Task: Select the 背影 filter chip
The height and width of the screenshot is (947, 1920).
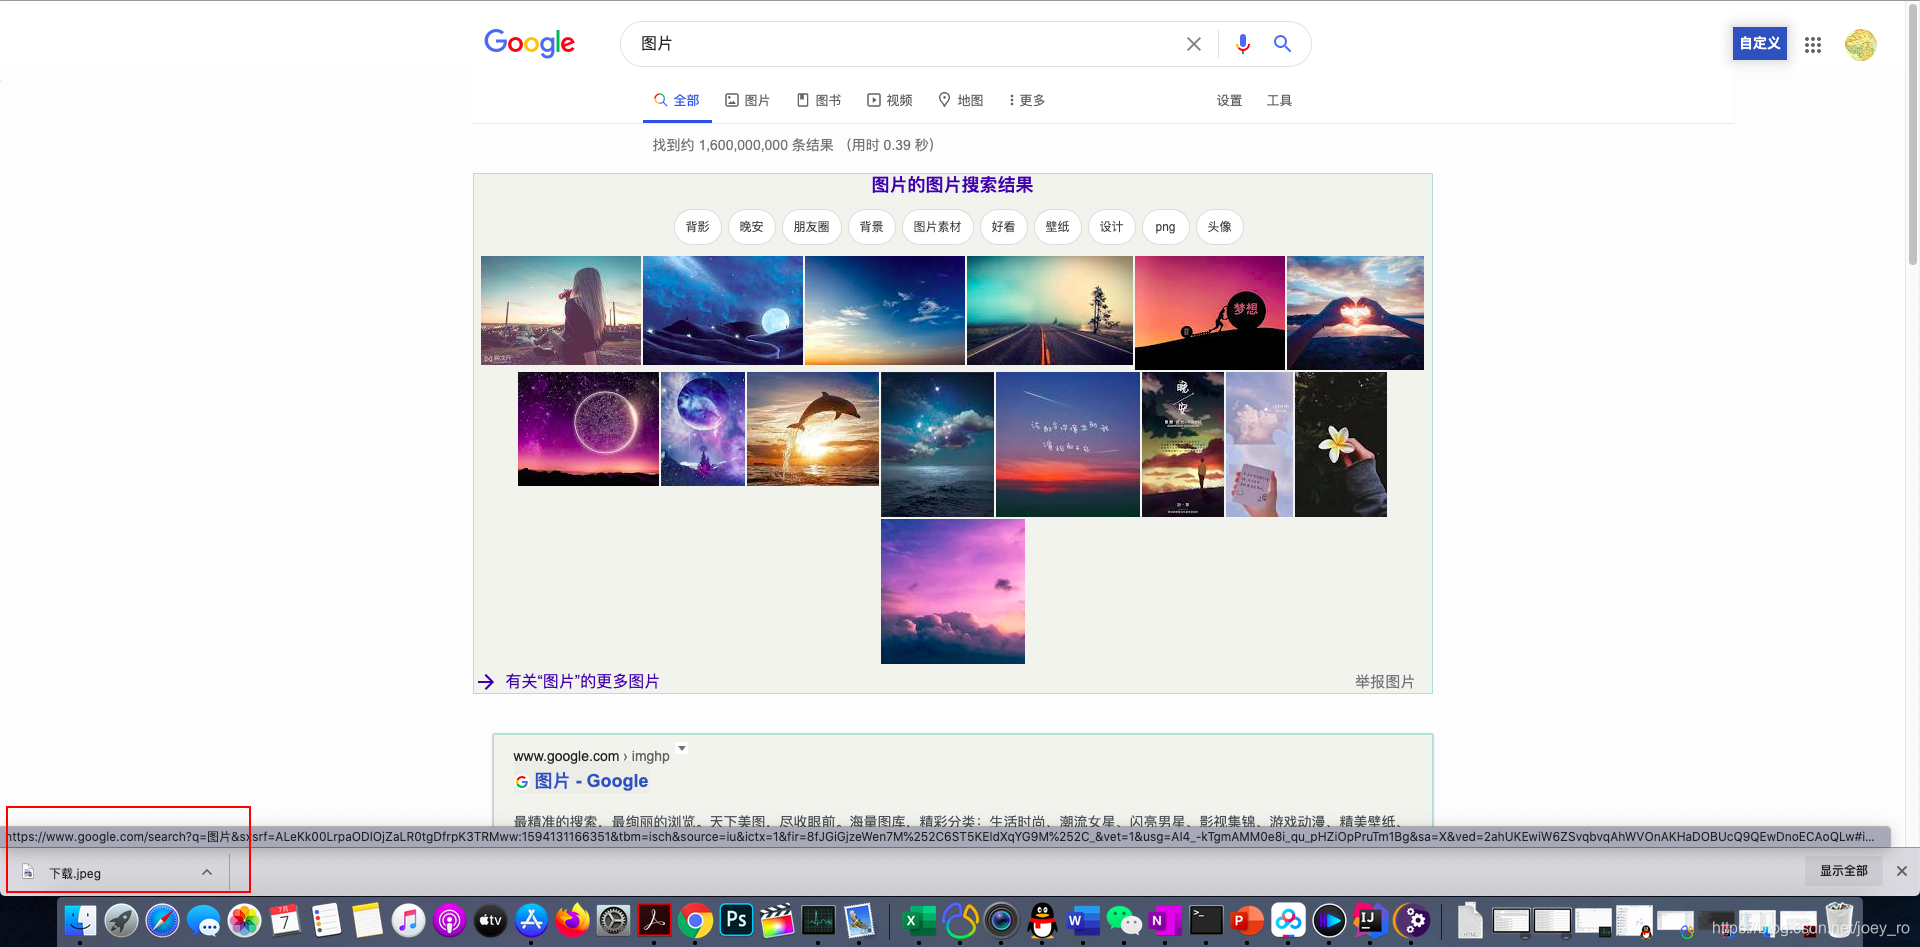Action: click(x=698, y=227)
